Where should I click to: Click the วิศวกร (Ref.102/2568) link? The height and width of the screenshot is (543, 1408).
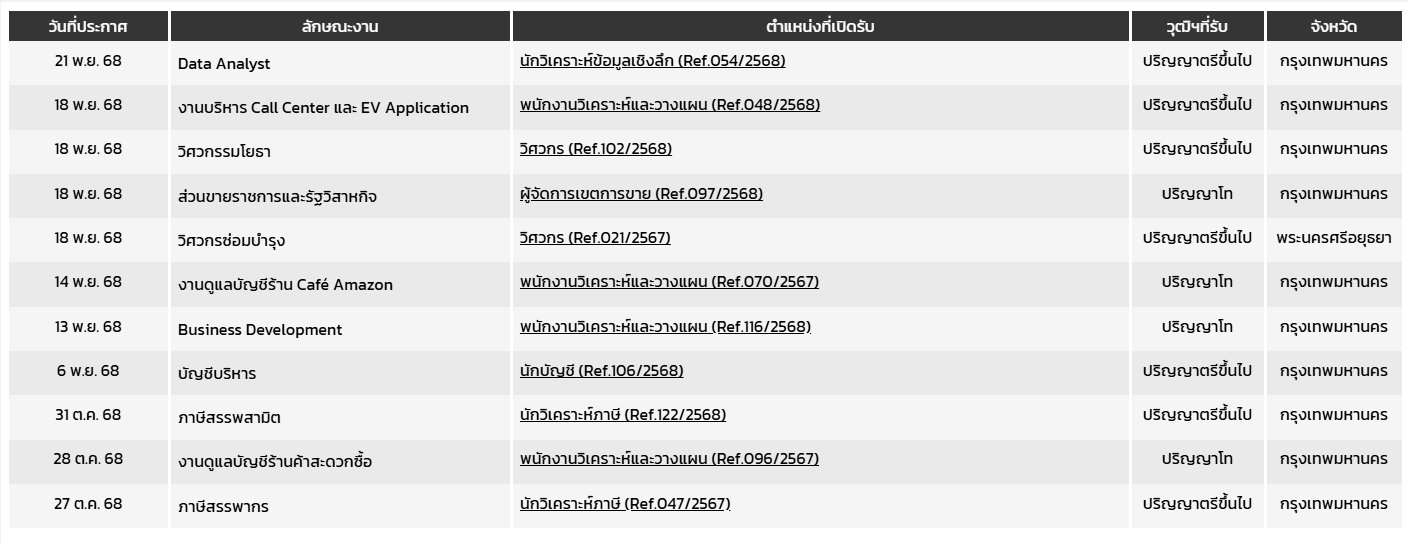(595, 149)
